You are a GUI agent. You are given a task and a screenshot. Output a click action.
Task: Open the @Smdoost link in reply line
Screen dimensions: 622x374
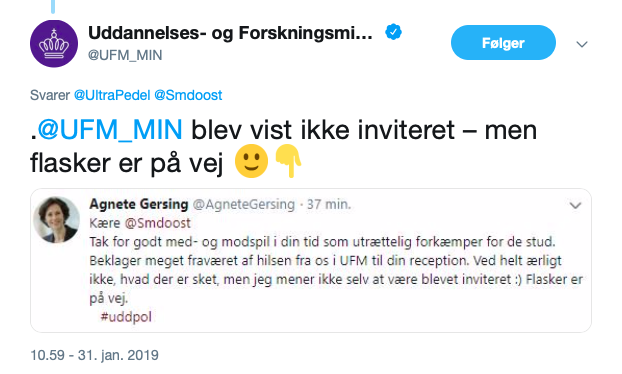pos(188,95)
